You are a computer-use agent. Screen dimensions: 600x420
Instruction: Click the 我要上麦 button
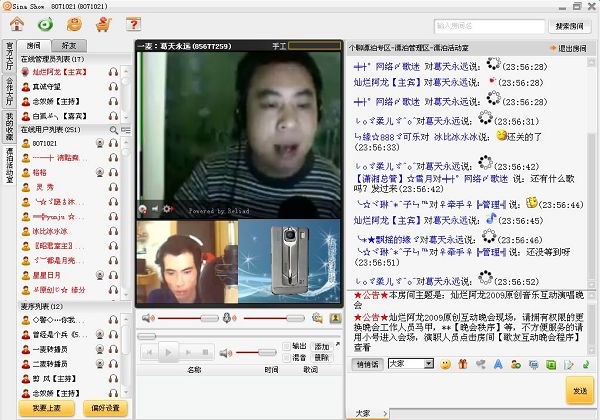tap(46, 407)
